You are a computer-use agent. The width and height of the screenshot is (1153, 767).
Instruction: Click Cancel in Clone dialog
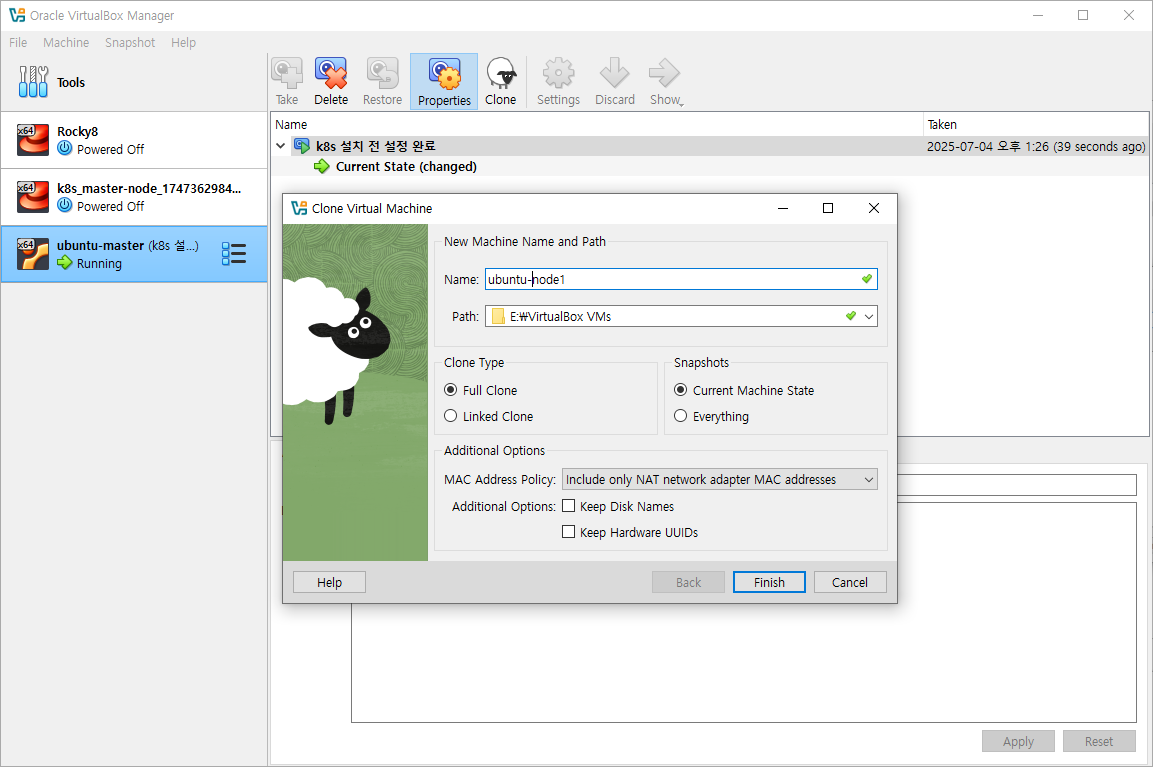[x=850, y=582]
